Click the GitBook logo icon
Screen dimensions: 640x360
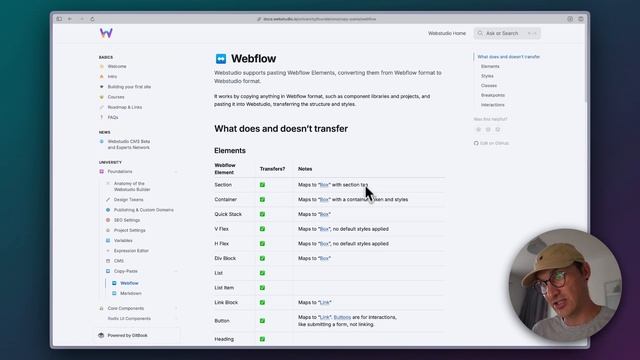(x=101, y=335)
